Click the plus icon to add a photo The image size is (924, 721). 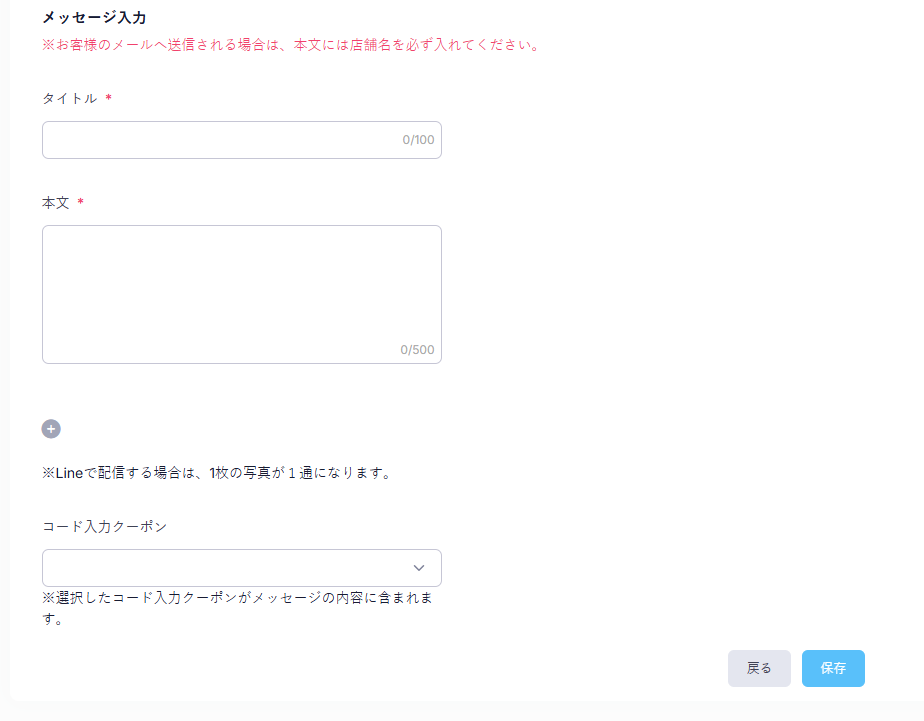(51, 429)
